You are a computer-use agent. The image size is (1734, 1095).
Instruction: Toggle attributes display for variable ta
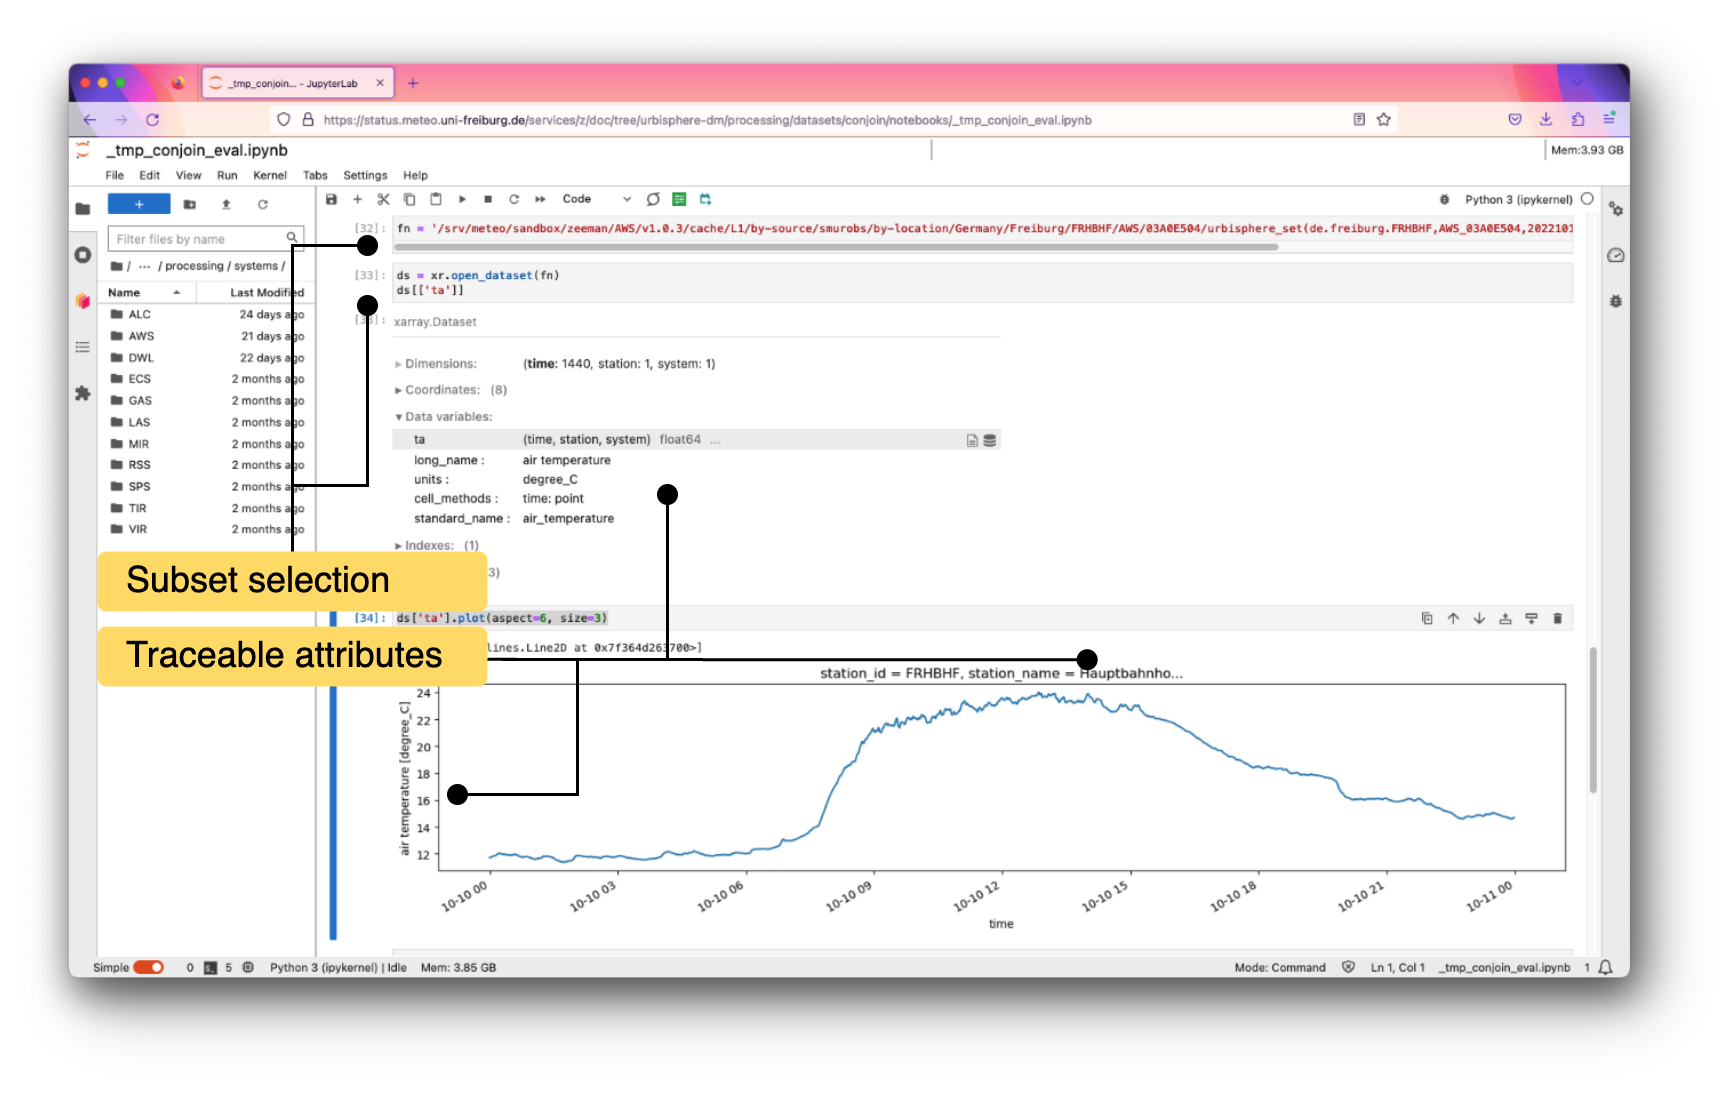point(971,440)
